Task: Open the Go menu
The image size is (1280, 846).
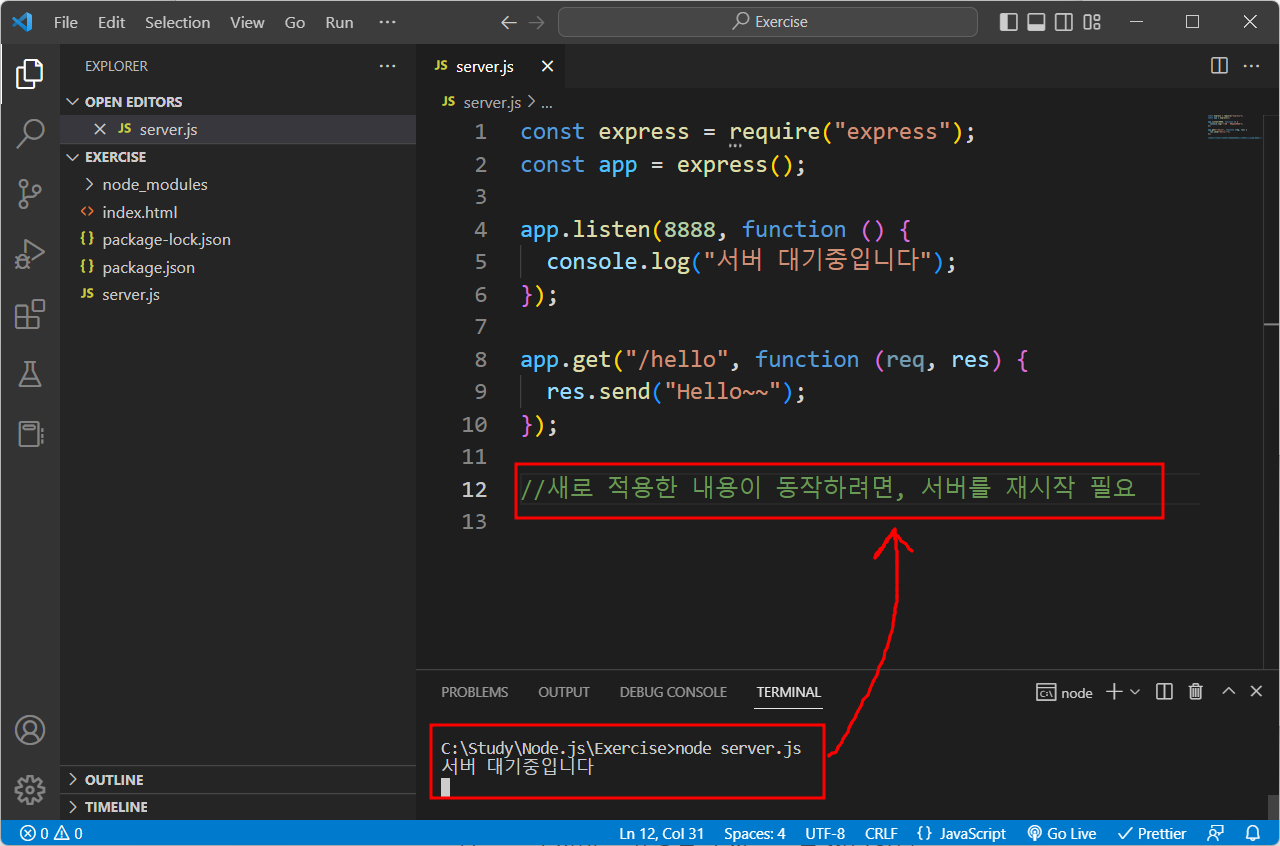Action: [x=295, y=22]
